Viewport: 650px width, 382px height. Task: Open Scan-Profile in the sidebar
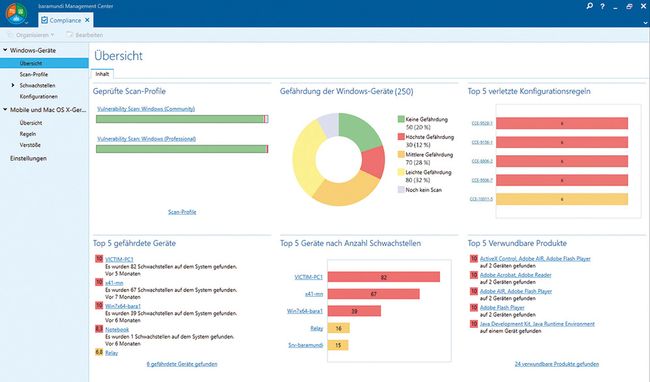34,74
